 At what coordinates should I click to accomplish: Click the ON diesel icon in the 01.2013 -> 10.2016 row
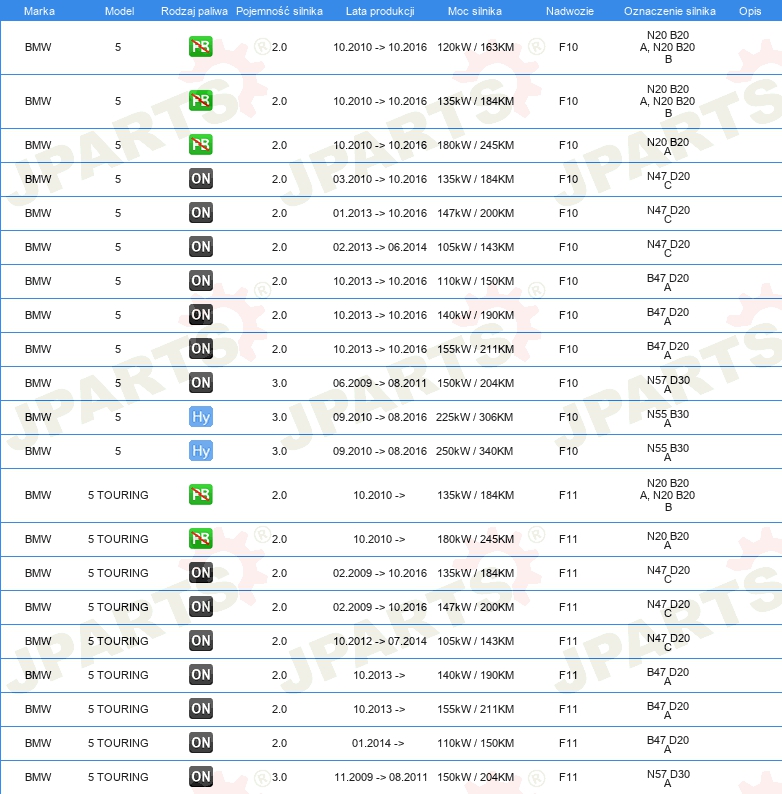201,213
